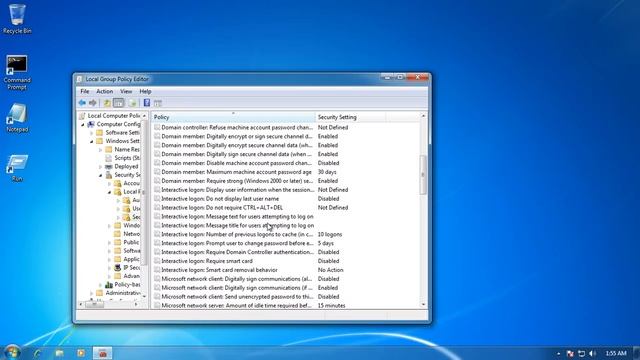Open the View menu
The image size is (640, 360).
coord(126,91)
